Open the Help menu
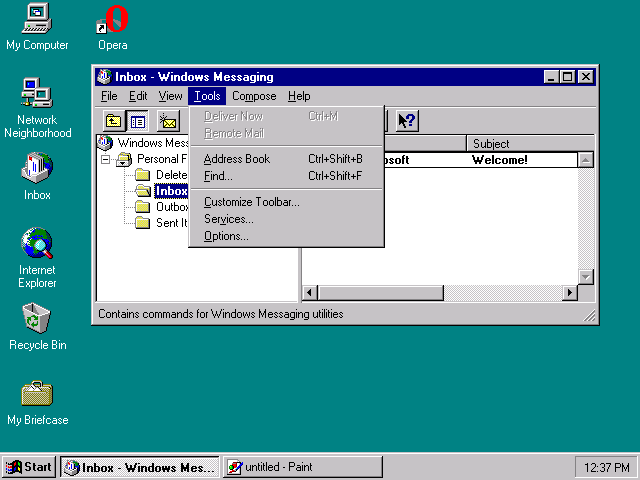 coord(299,96)
